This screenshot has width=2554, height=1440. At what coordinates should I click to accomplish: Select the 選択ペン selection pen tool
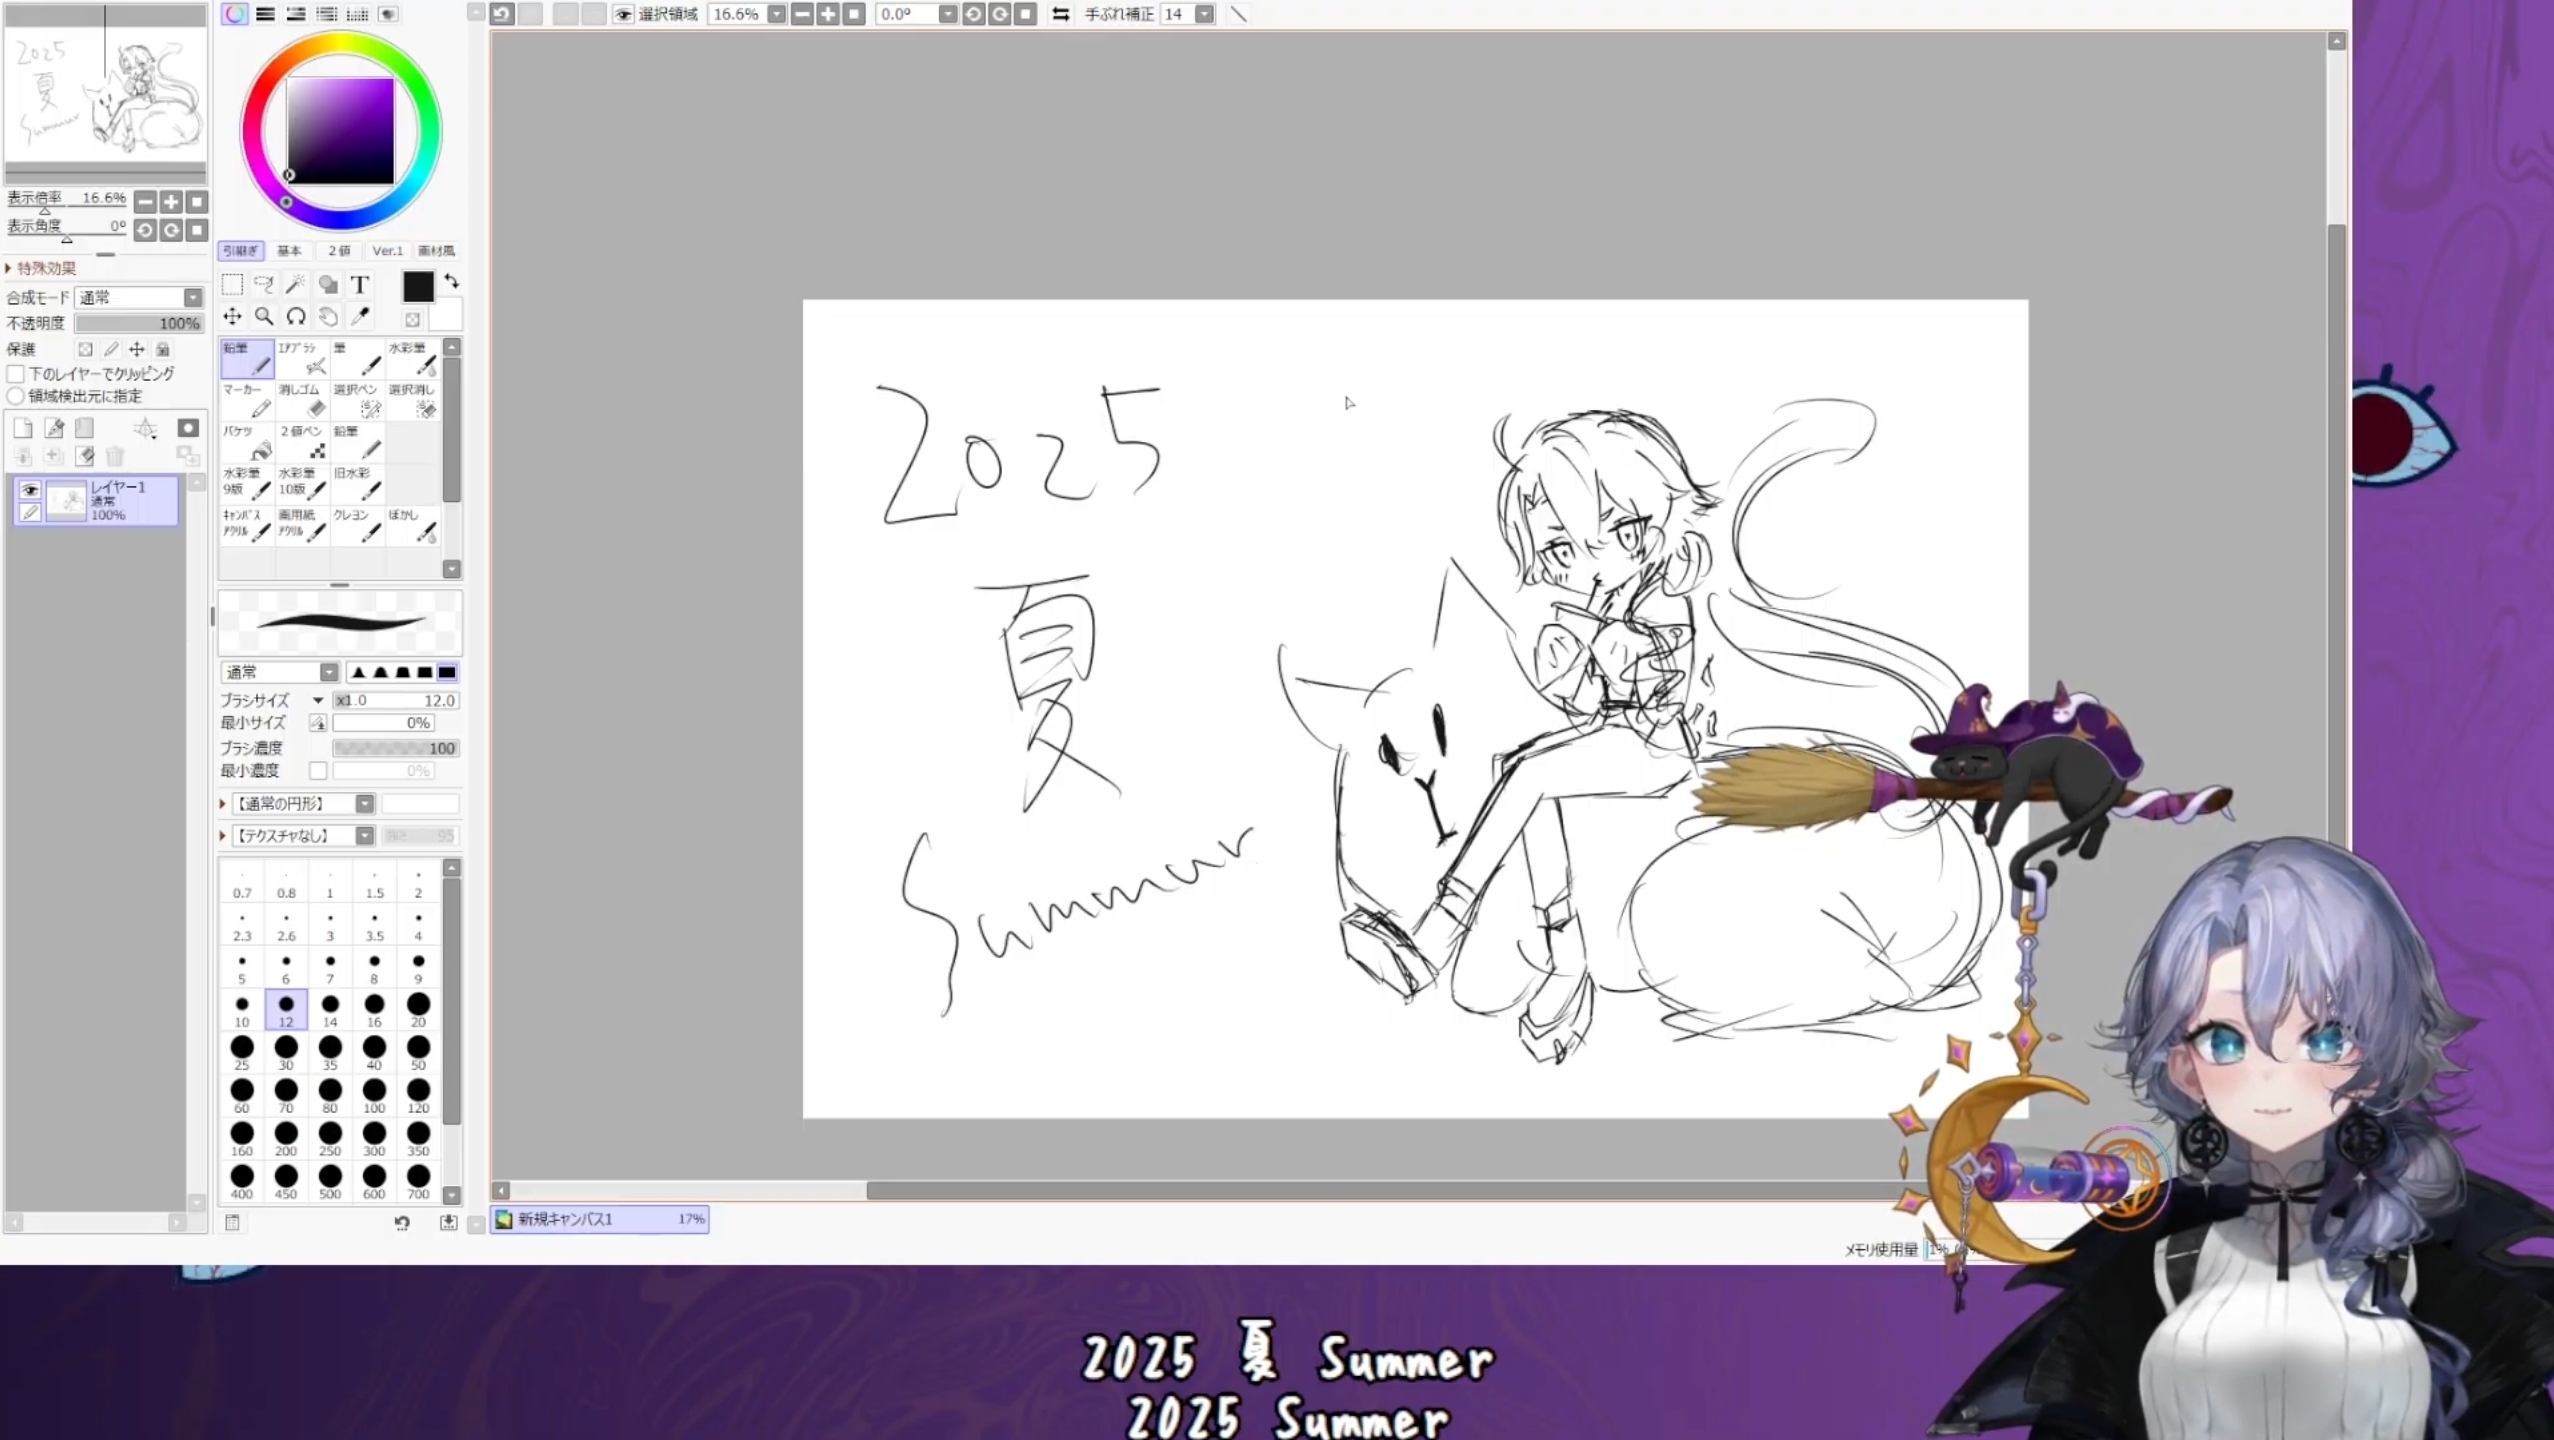pos(358,400)
